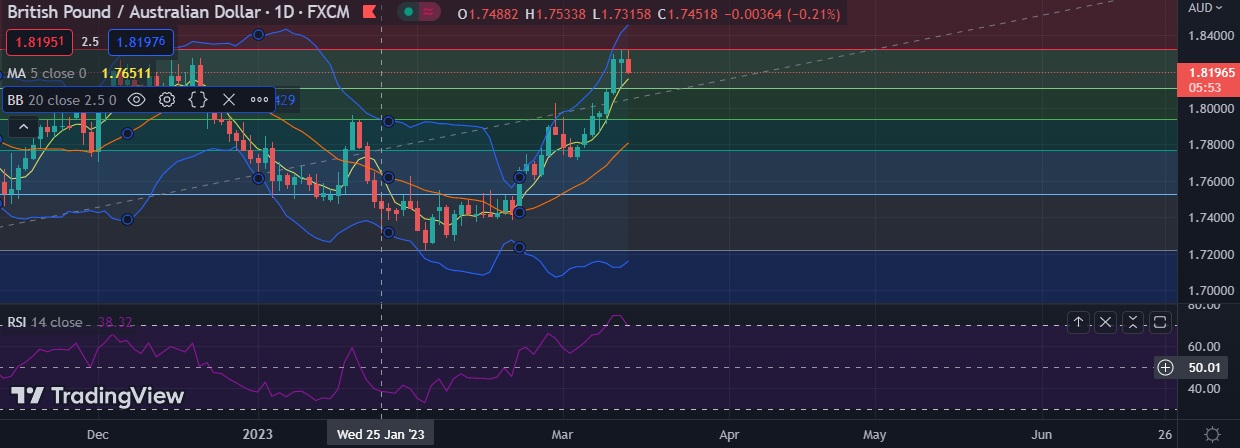Toggle Bollinger Bands visibility eye icon
The height and width of the screenshot is (448, 1240).
[137, 100]
